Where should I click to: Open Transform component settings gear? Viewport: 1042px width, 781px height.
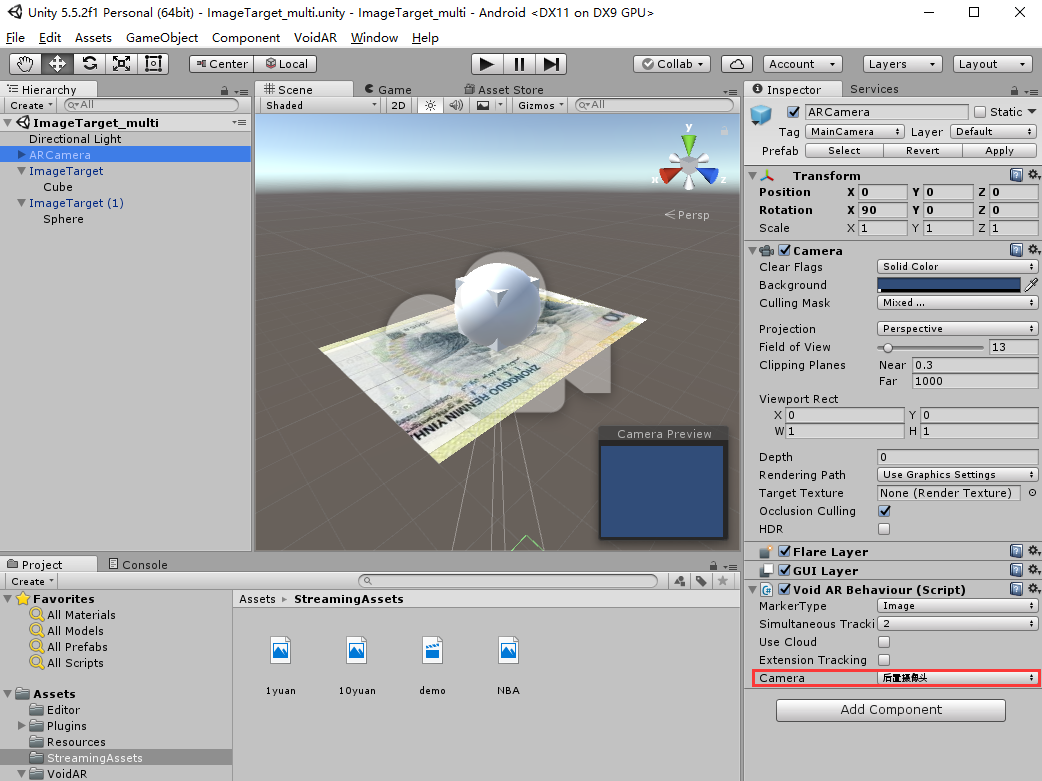pos(1033,175)
